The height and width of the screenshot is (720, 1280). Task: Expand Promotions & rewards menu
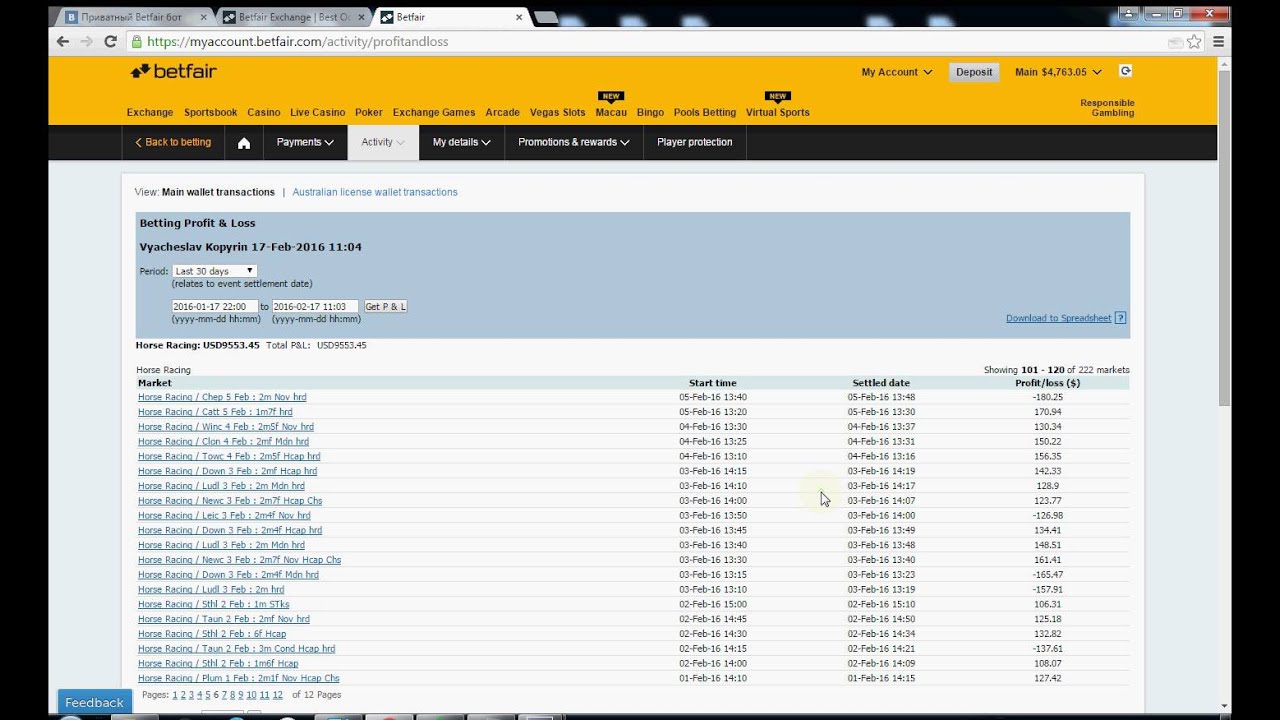point(573,142)
